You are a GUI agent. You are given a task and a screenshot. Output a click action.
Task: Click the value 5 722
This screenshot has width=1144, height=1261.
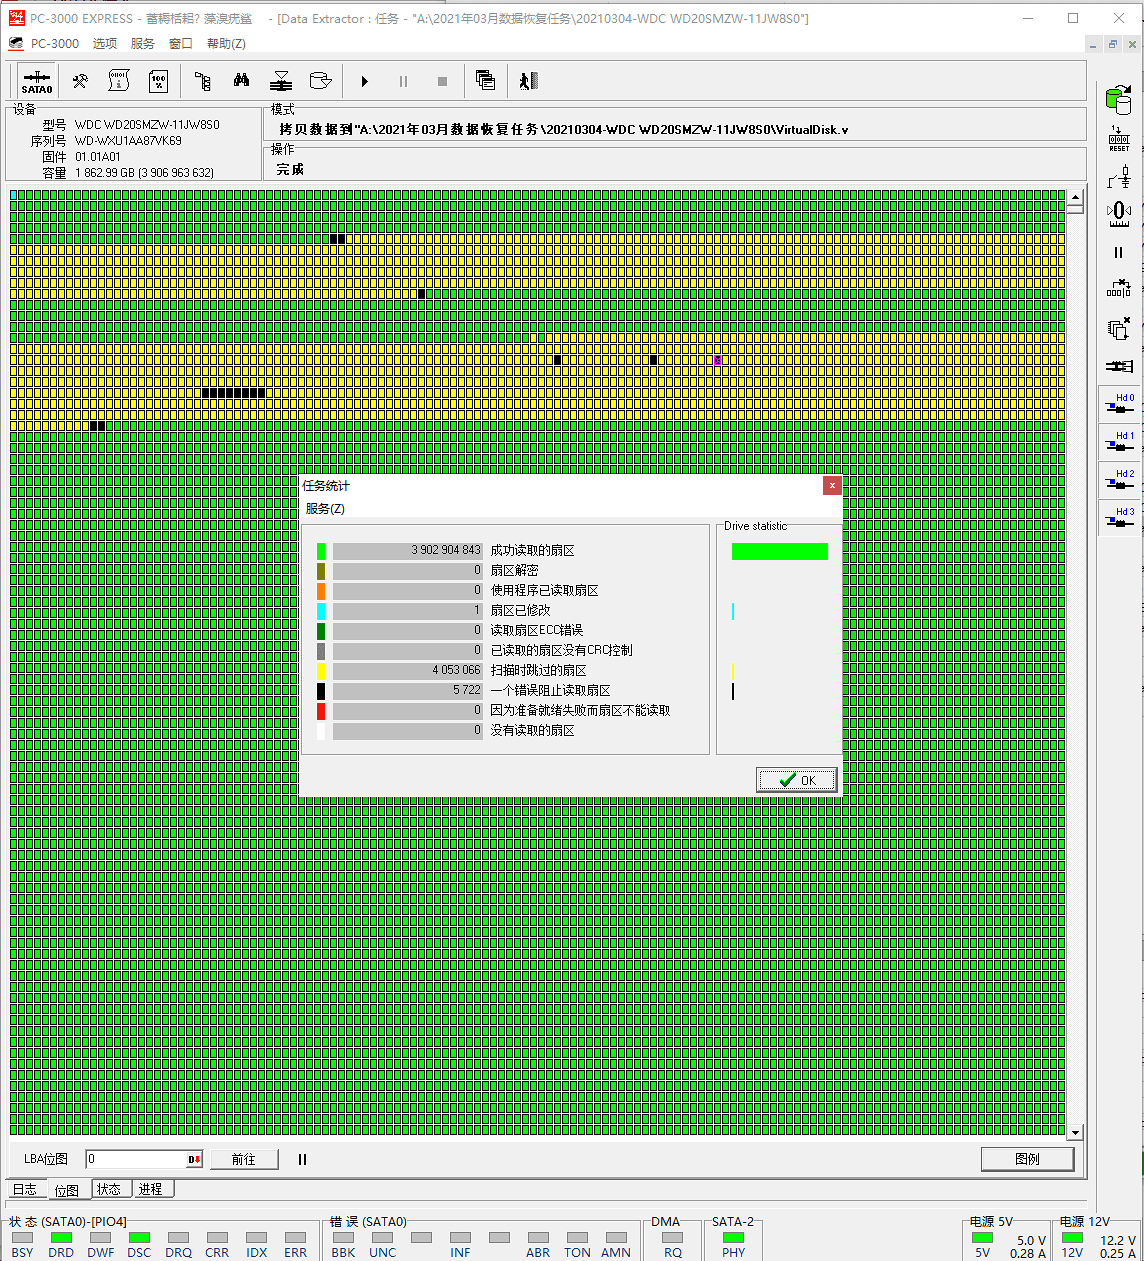click(x=467, y=690)
